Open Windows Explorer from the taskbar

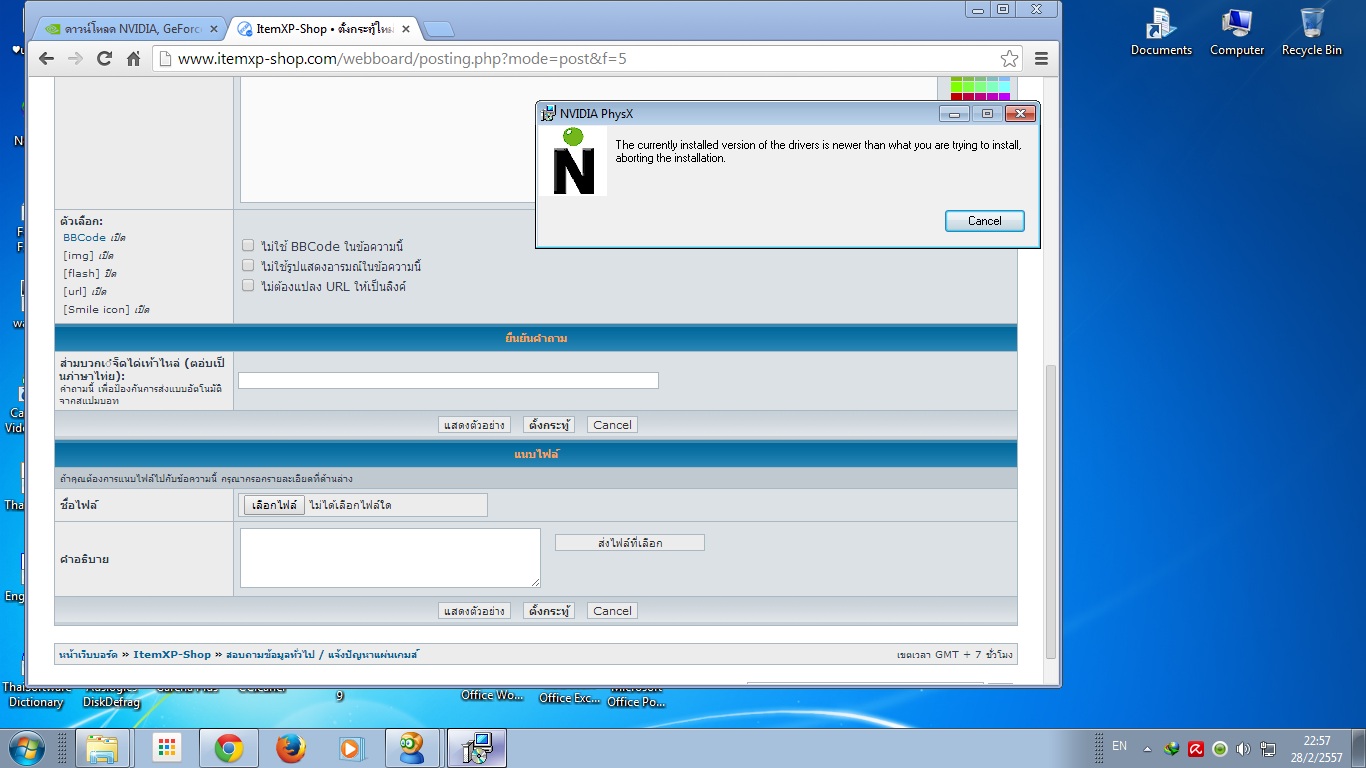[103, 748]
